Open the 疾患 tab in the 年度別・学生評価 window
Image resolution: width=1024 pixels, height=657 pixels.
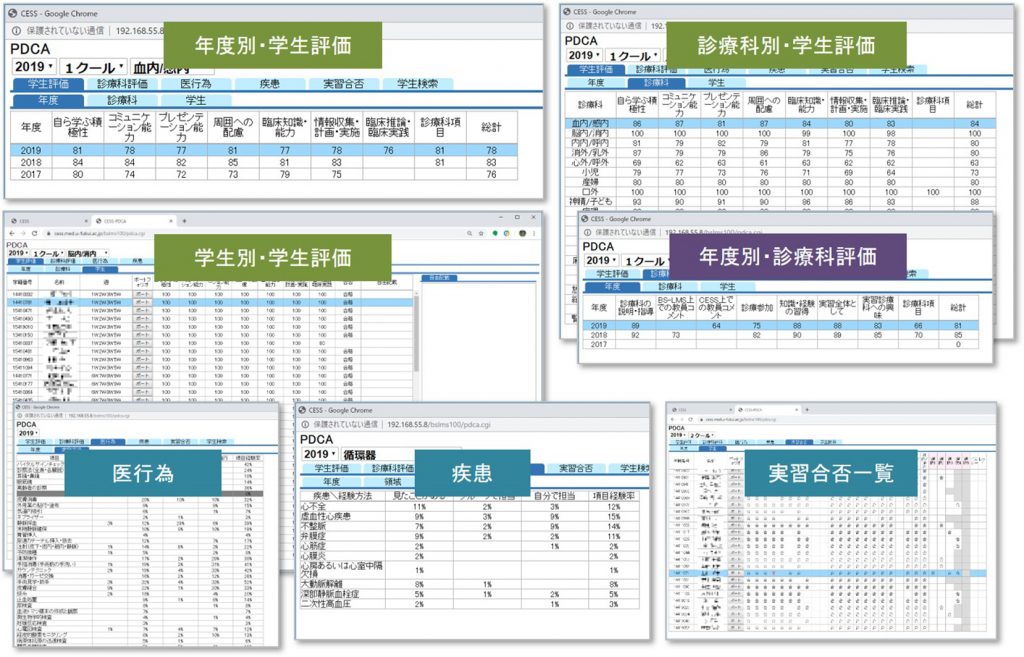coord(270,84)
